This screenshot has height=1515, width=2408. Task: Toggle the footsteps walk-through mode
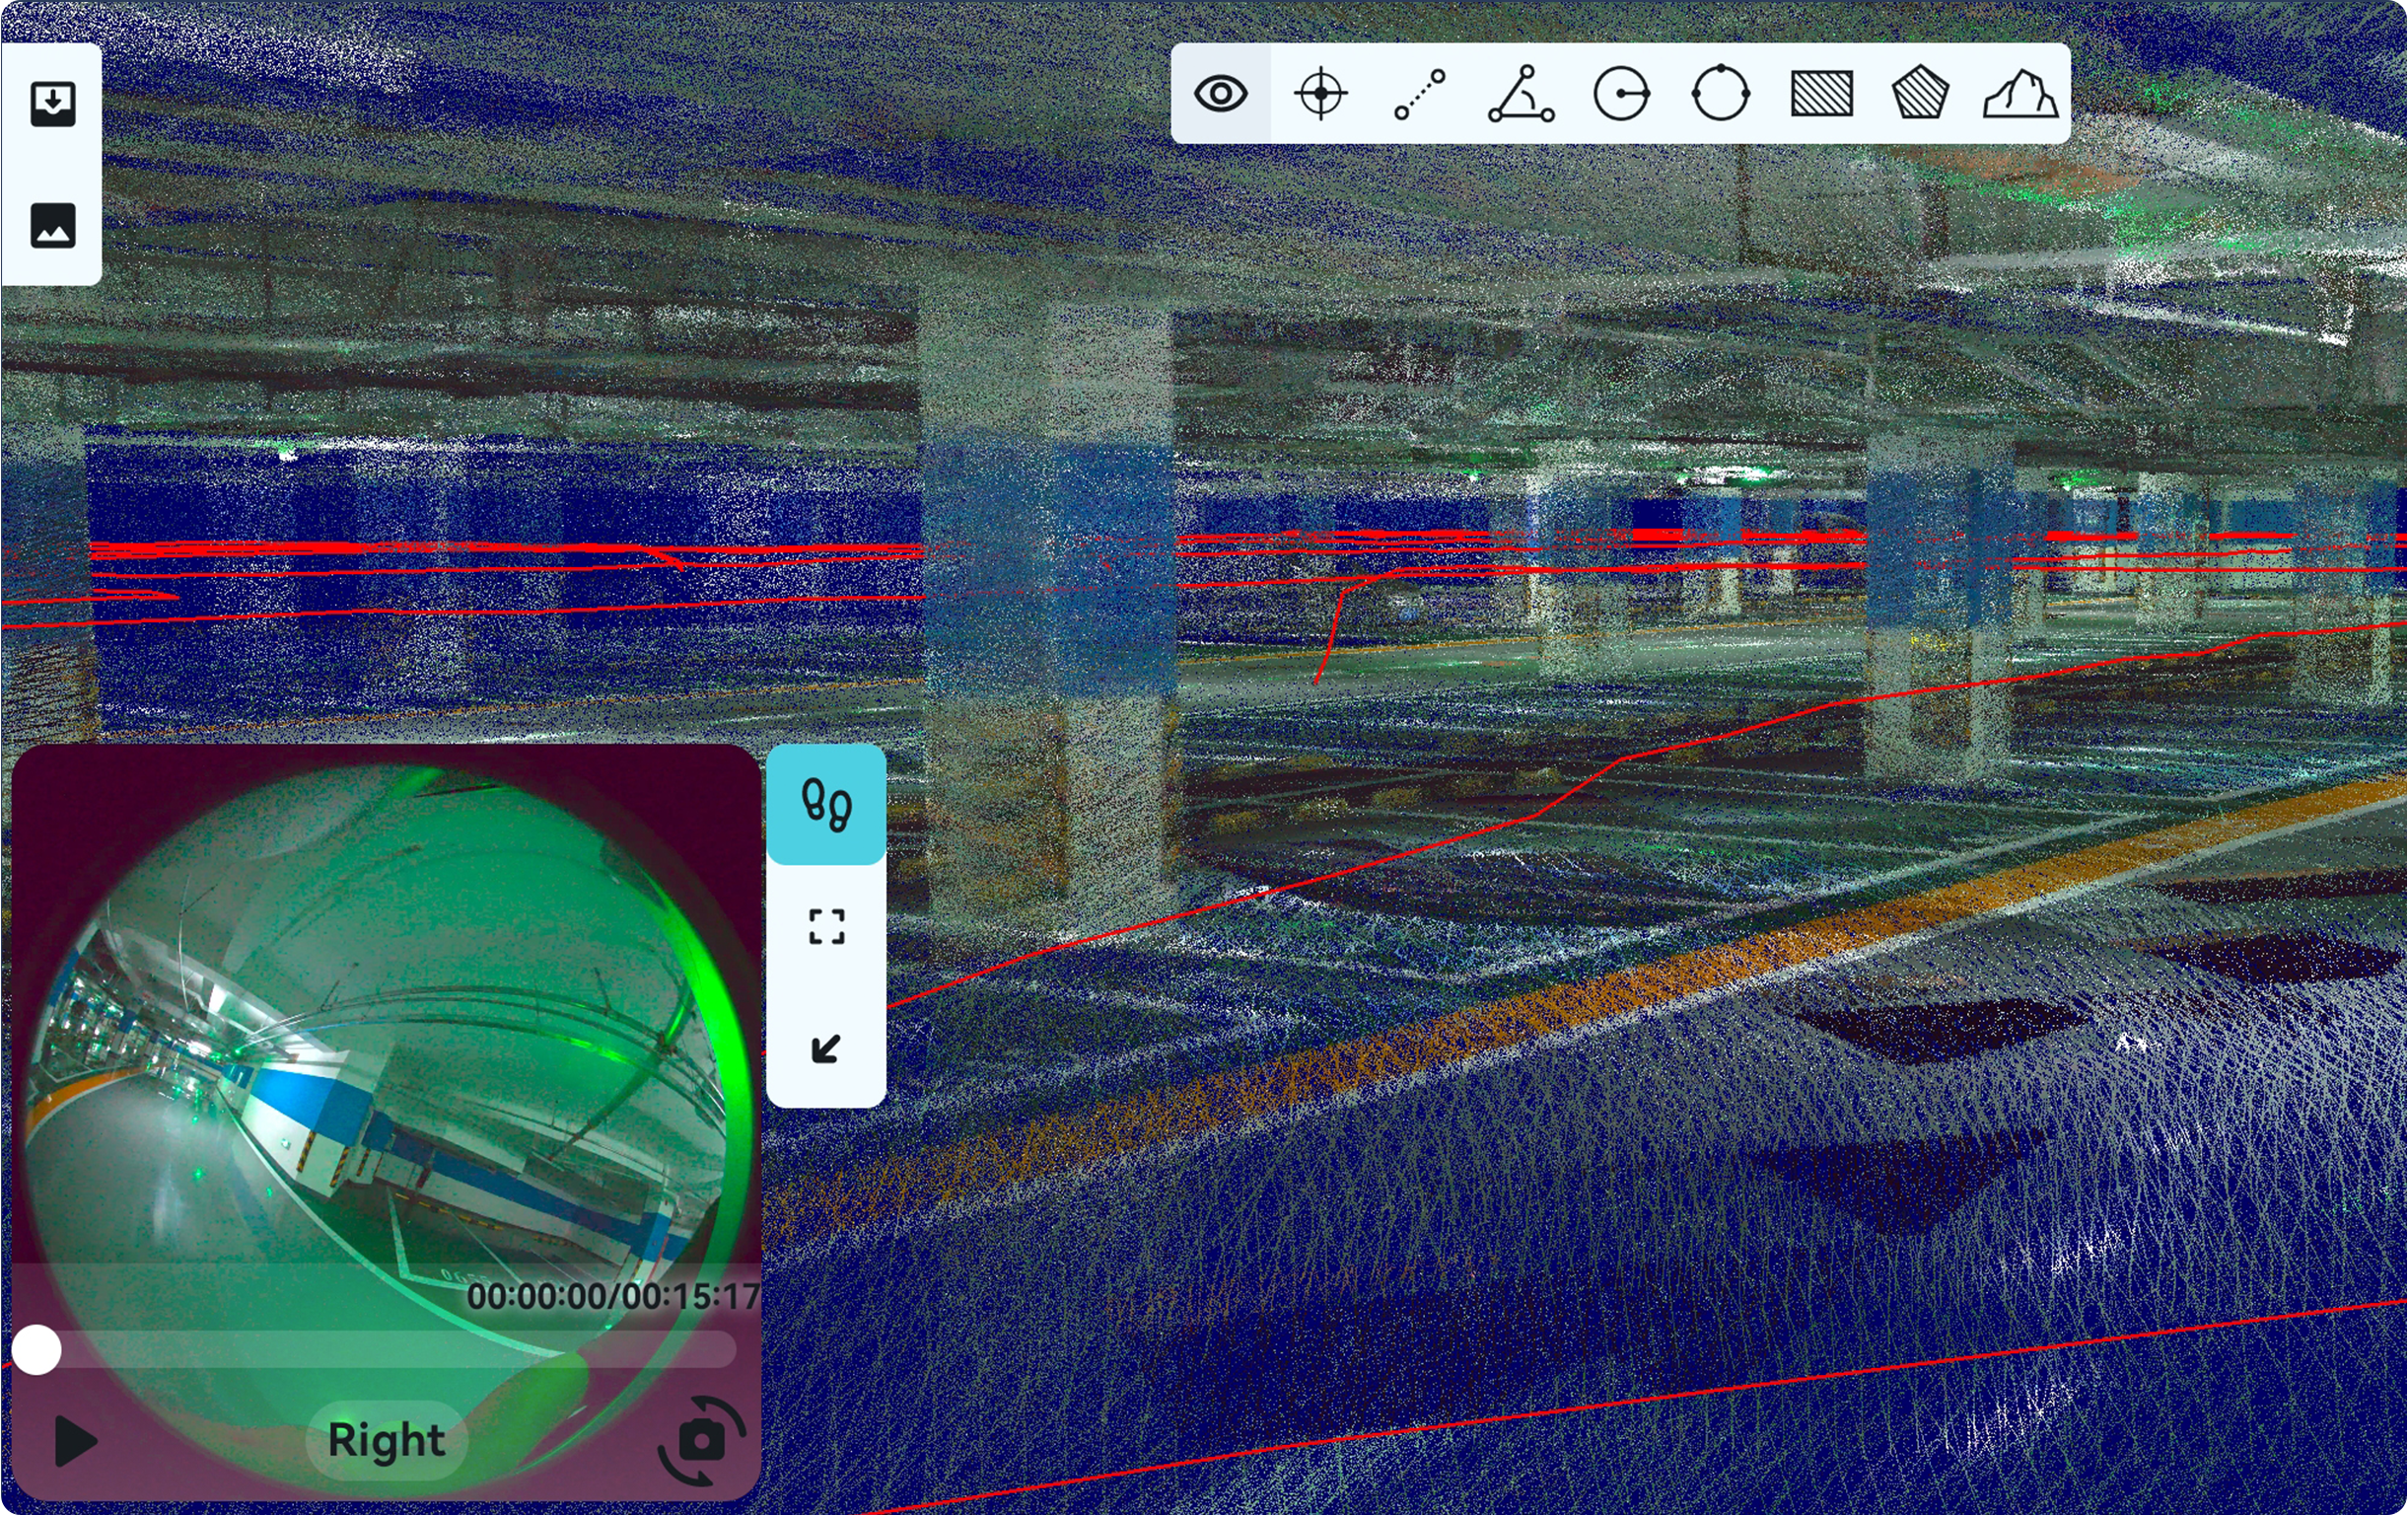(x=826, y=805)
